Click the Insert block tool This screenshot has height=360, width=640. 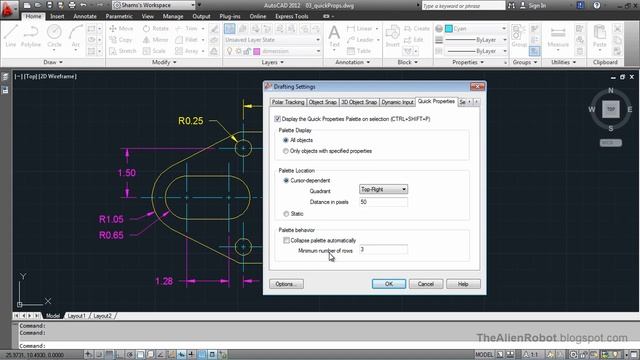[392, 36]
